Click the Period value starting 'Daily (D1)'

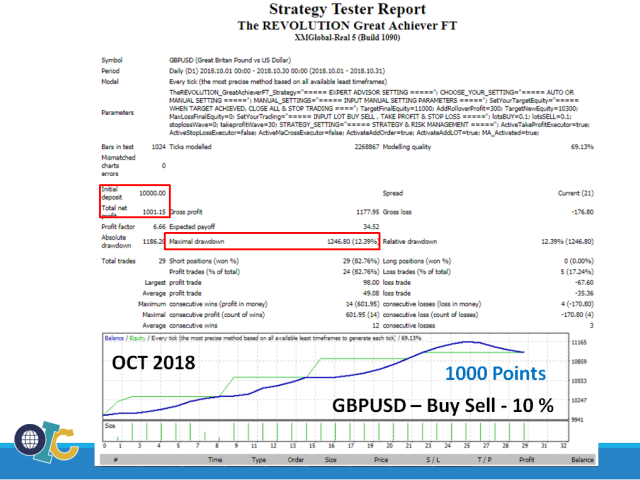[x=277, y=71]
